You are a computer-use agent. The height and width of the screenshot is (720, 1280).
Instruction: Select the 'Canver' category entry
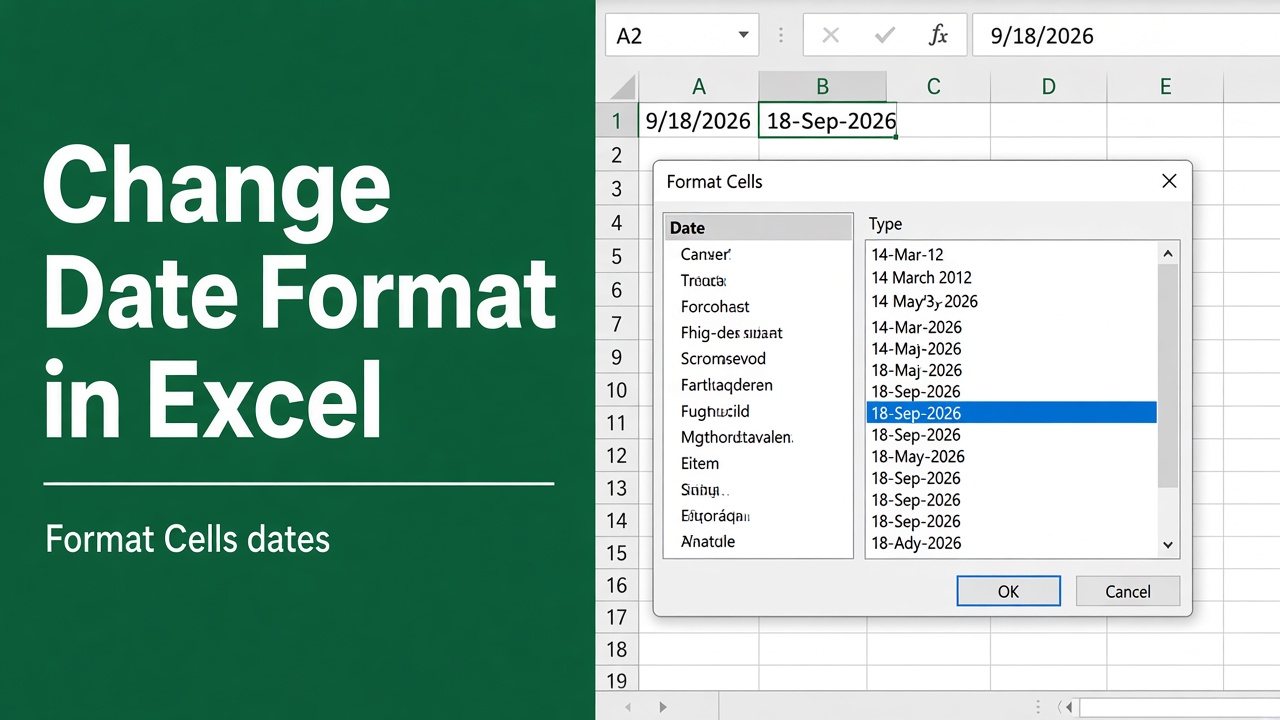705,254
